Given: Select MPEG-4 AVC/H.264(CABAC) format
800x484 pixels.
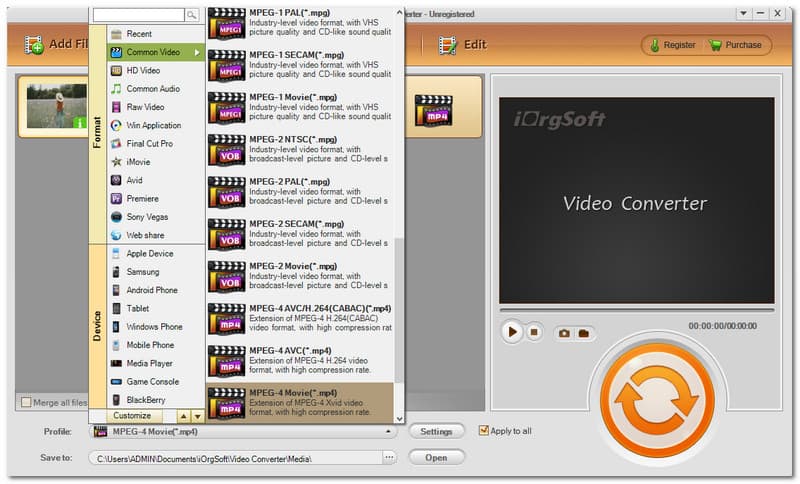Looking at the screenshot, I should tap(300, 319).
